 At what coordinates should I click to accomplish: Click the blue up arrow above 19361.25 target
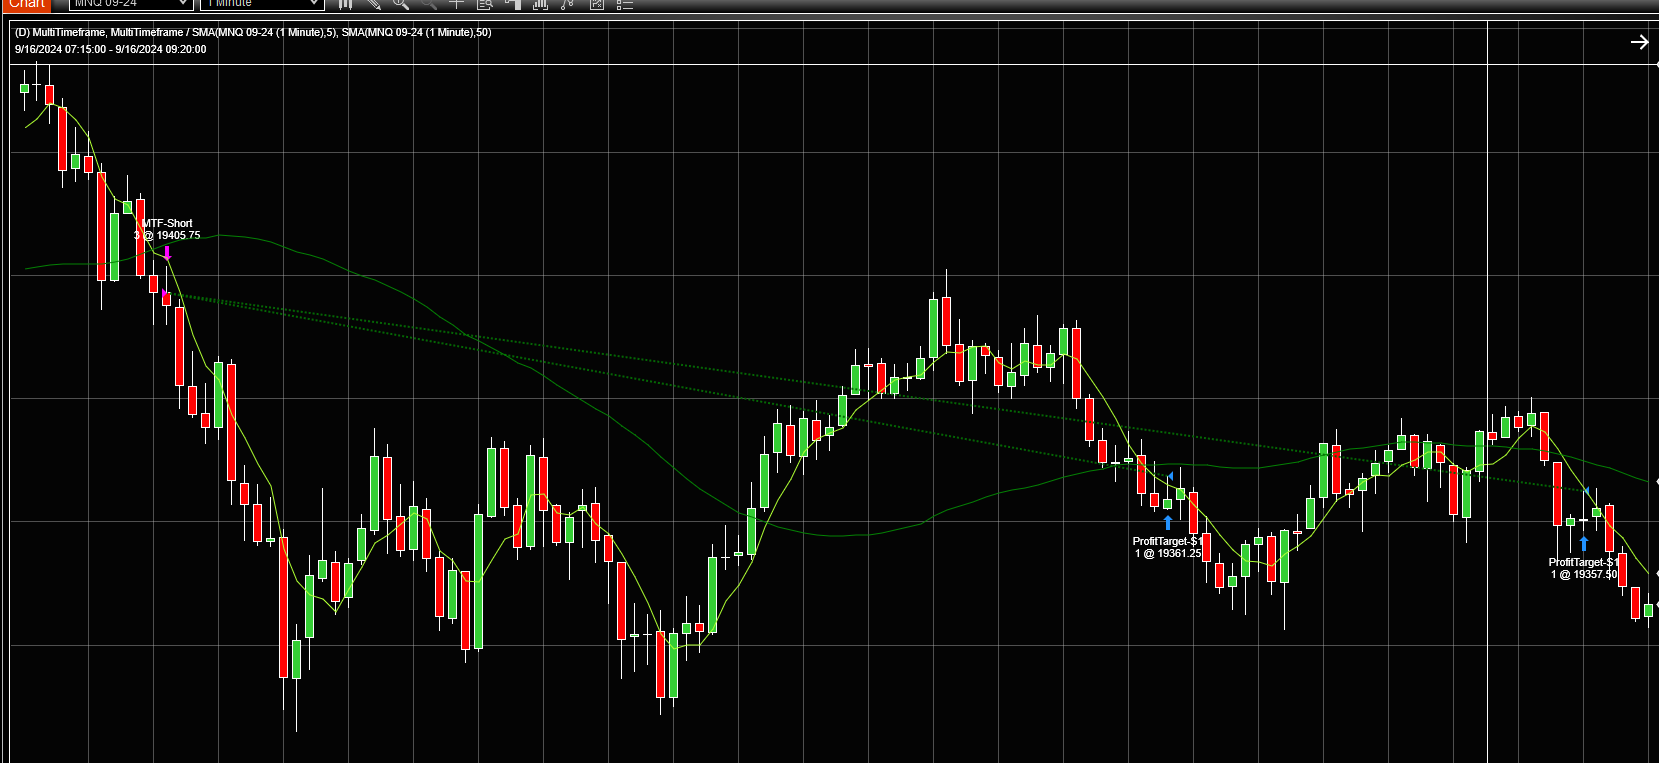click(x=1167, y=522)
